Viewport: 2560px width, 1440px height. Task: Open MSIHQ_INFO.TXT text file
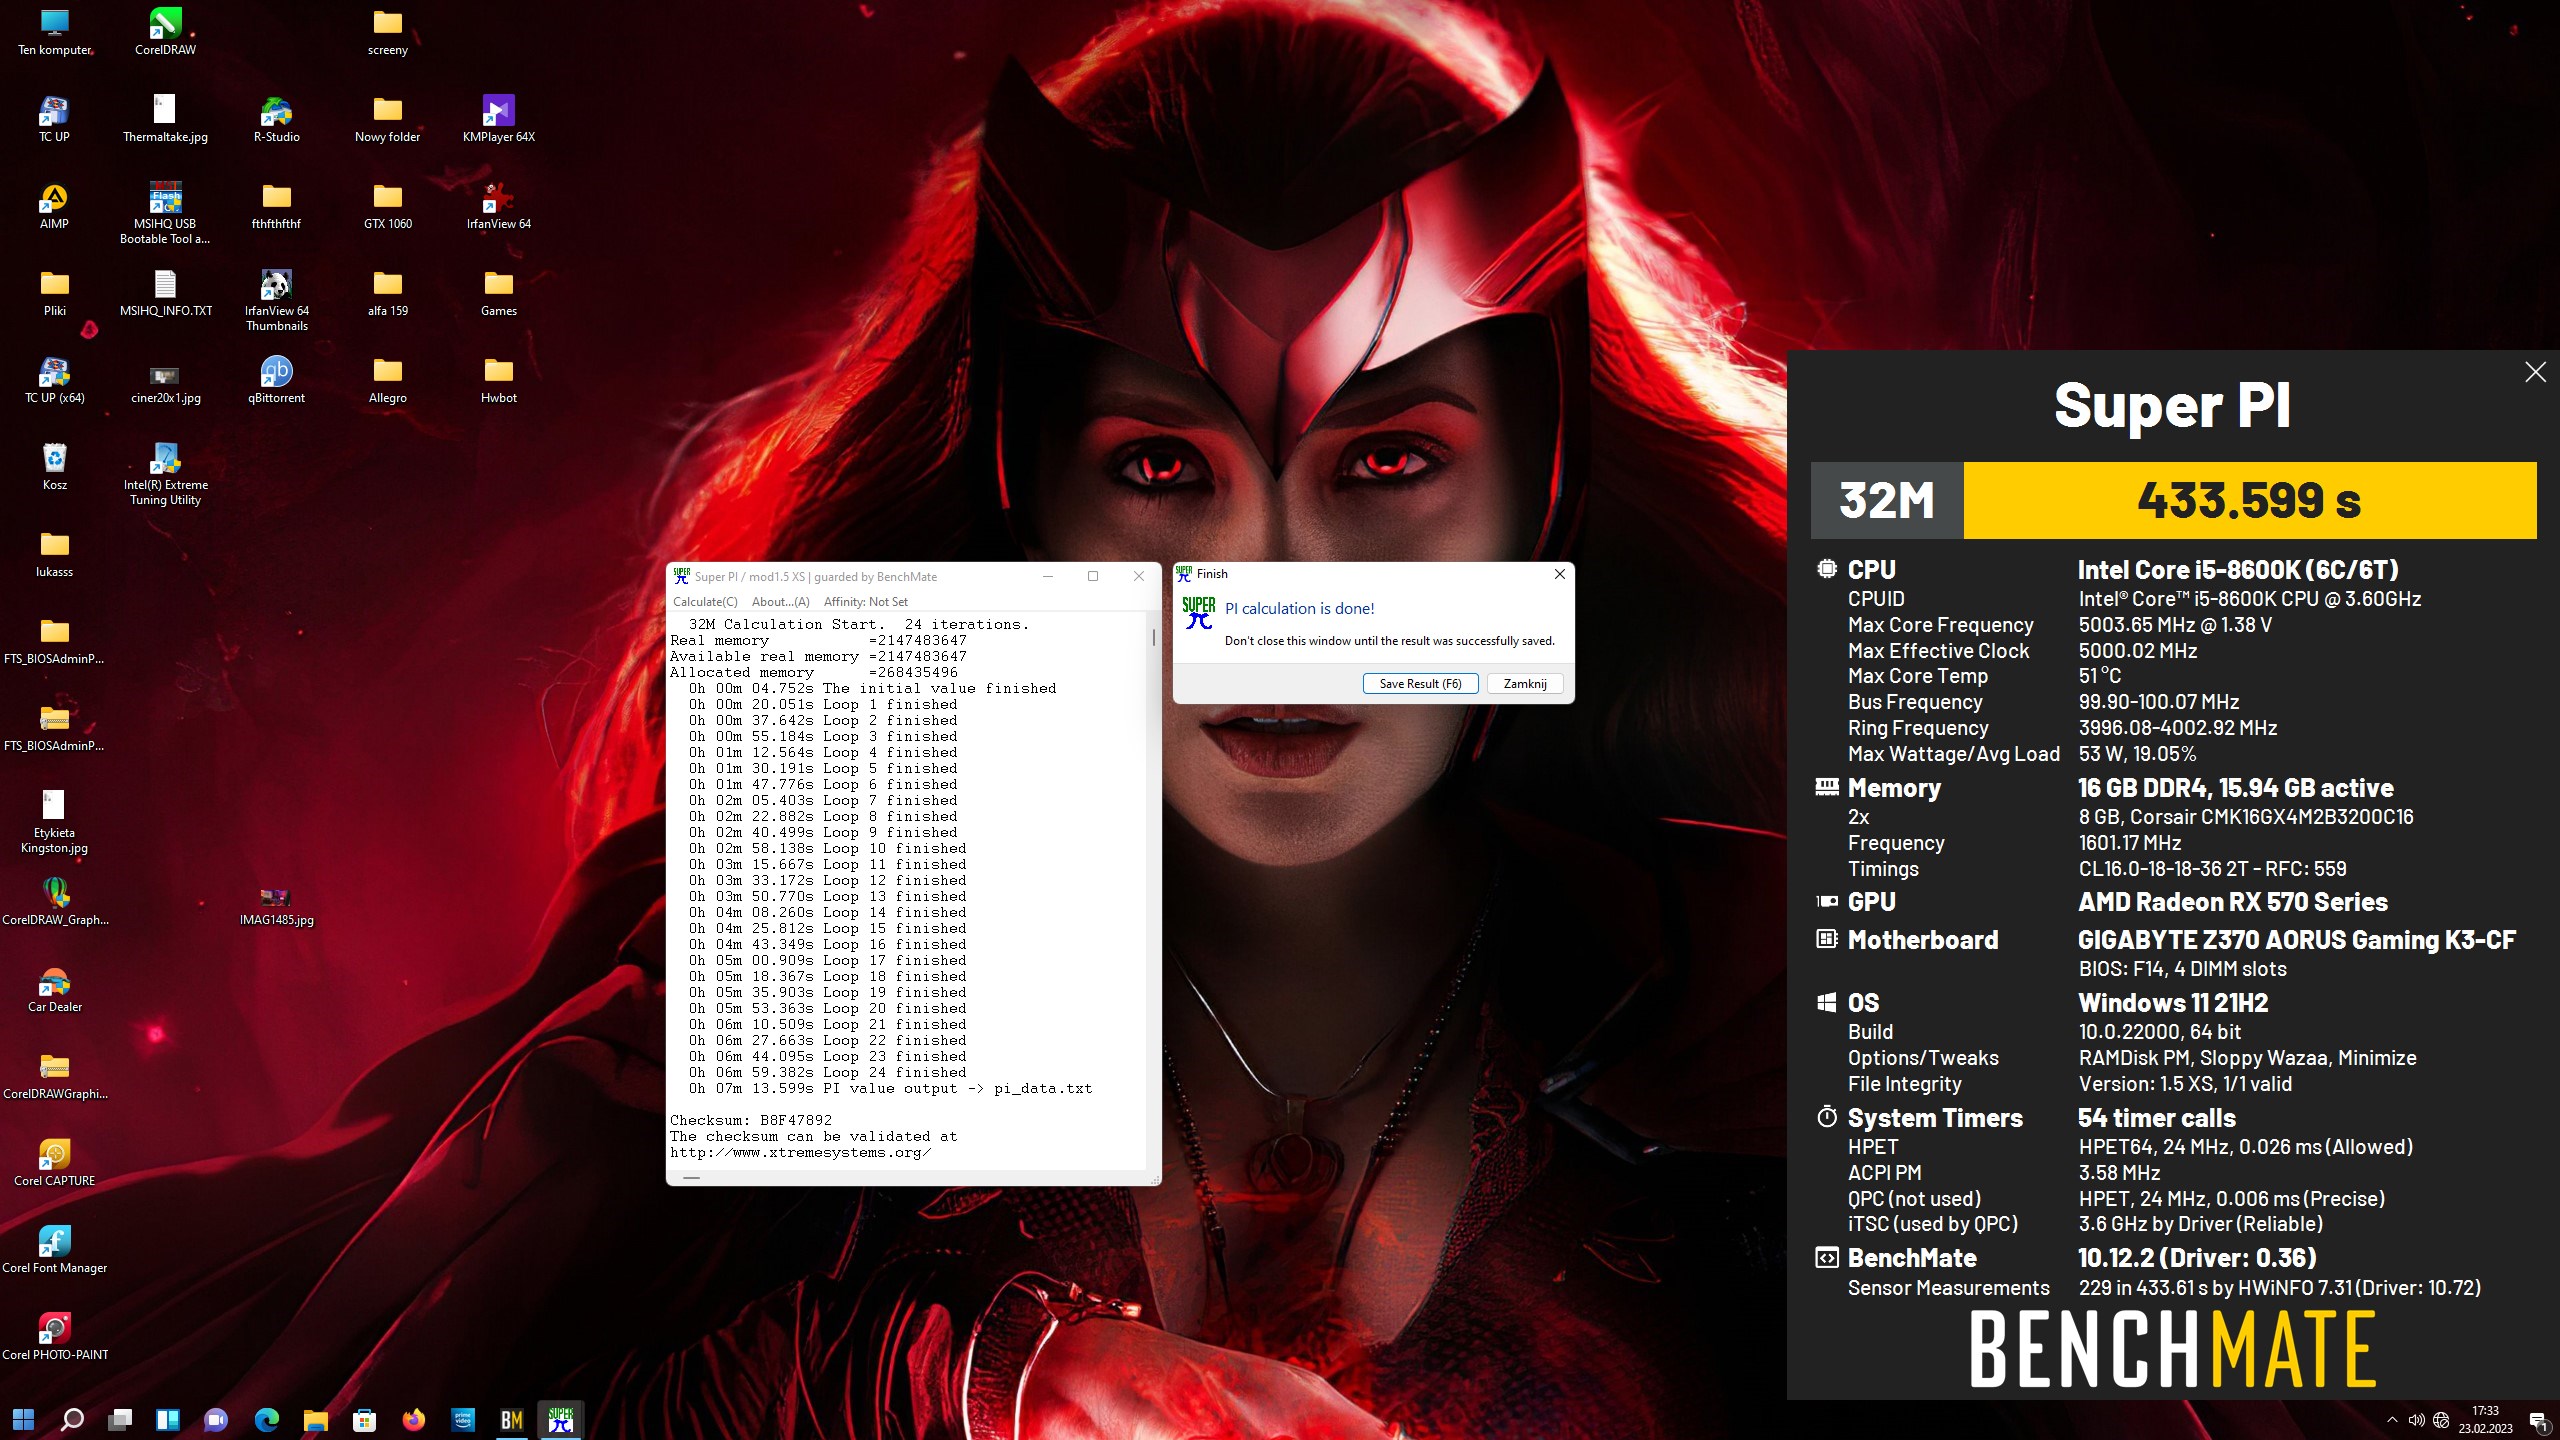[165, 292]
